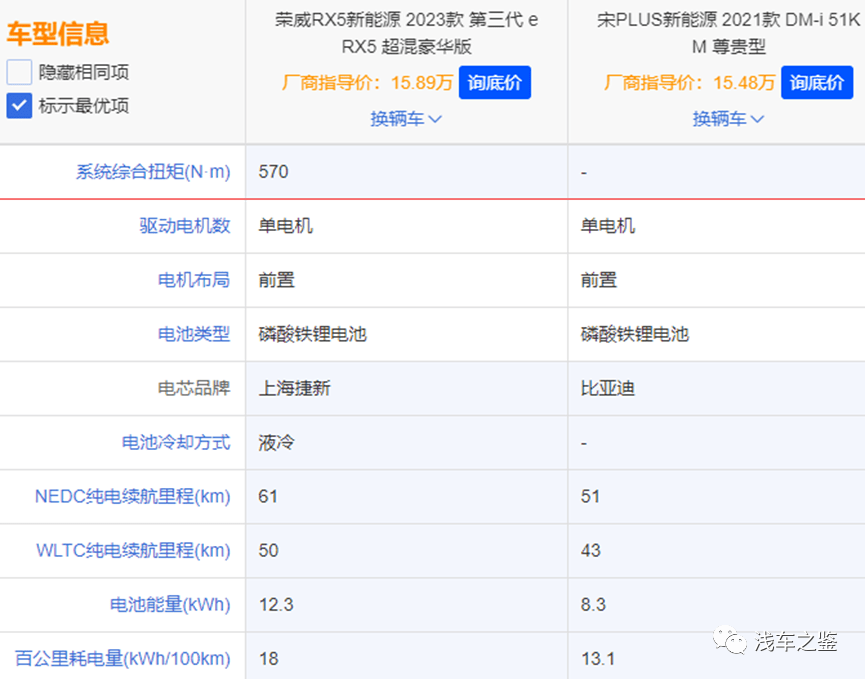The image size is (865, 679).
Task: Open the 系统综合扭矩(N·m) parameter link
Action: (x=153, y=172)
